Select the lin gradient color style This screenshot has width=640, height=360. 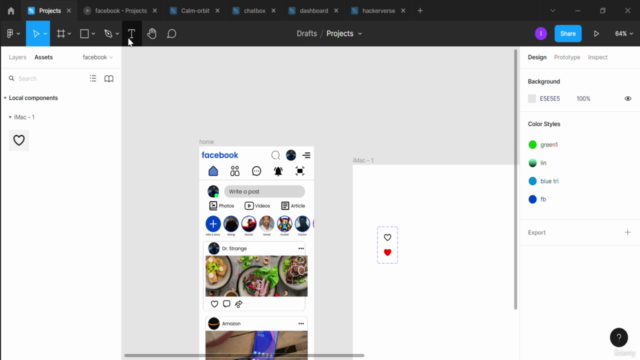click(x=538, y=163)
